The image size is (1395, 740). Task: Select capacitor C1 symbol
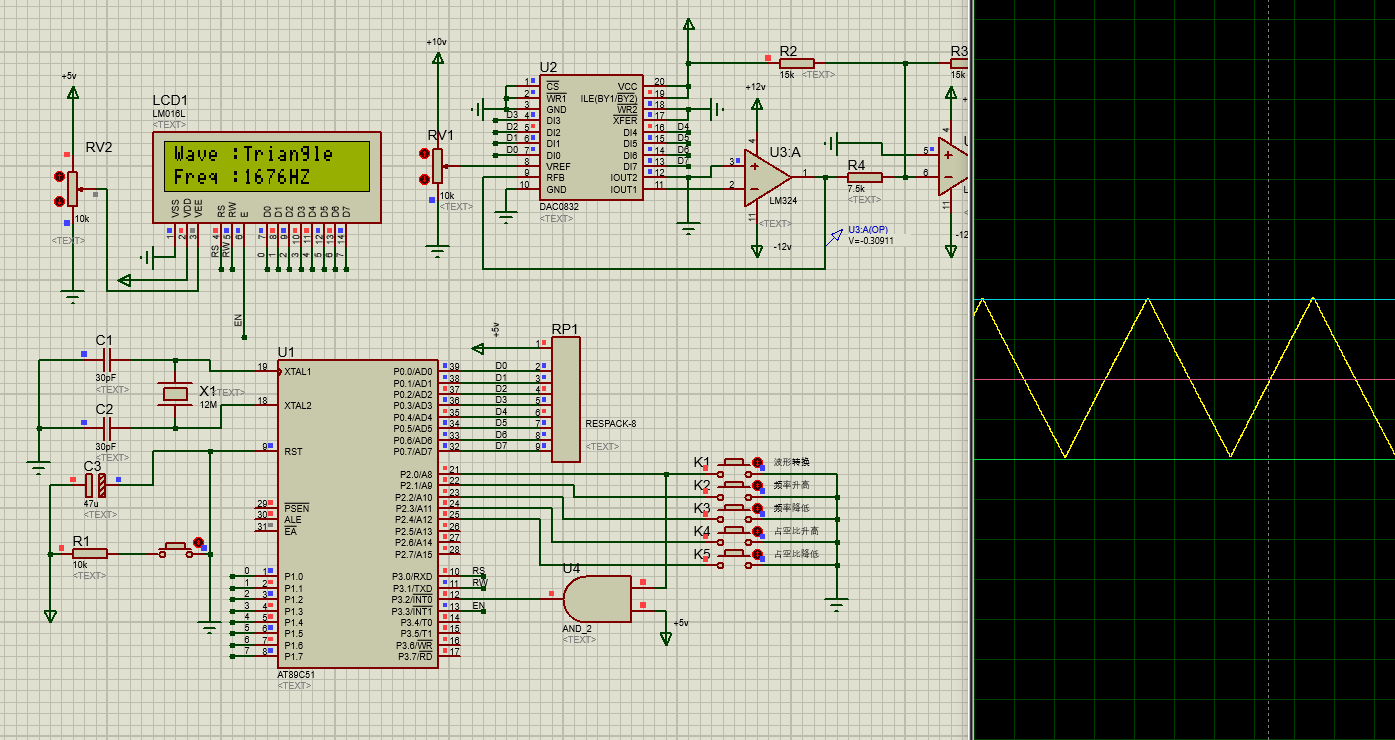(x=106, y=359)
